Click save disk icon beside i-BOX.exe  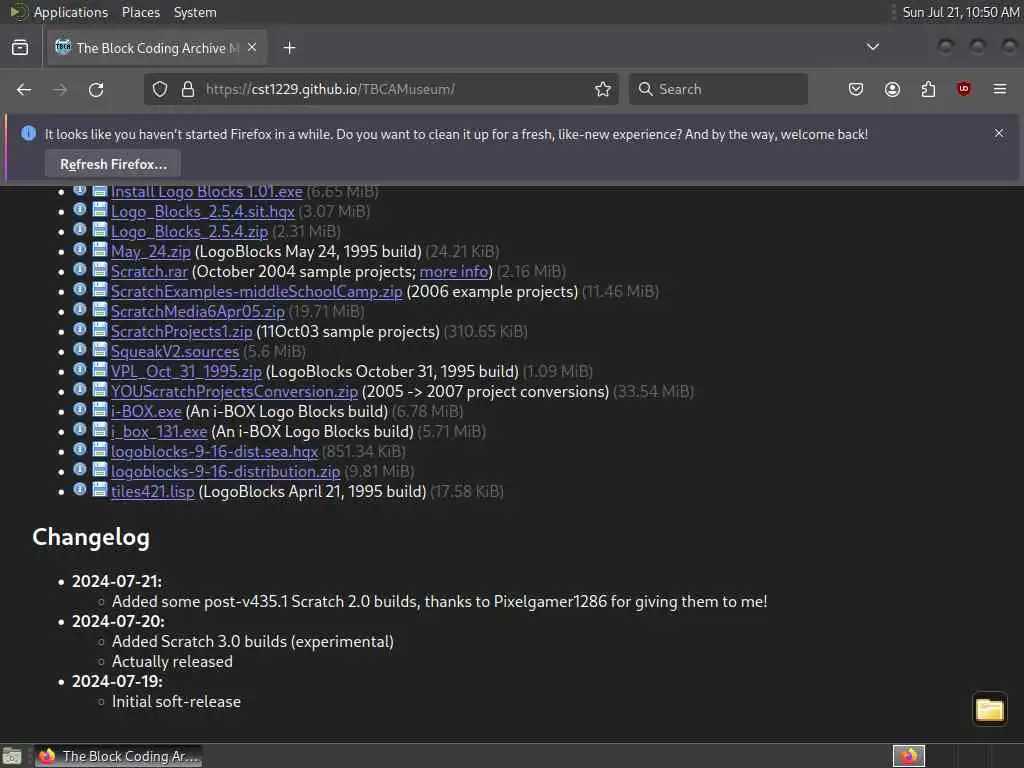99,409
